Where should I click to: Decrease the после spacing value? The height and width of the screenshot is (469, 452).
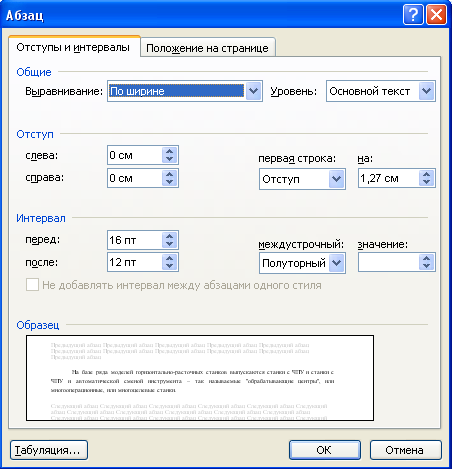pos(170,266)
